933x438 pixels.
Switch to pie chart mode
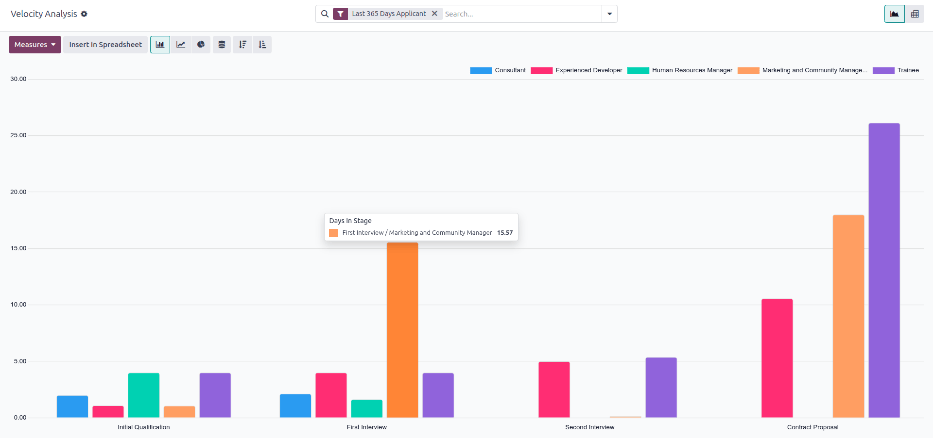201,45
